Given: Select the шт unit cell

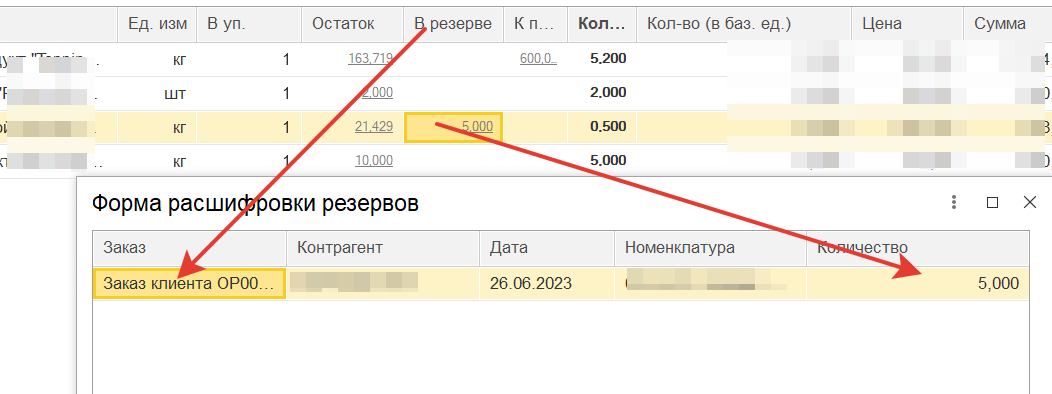Looking at the screenshot, I should [158, 93].
